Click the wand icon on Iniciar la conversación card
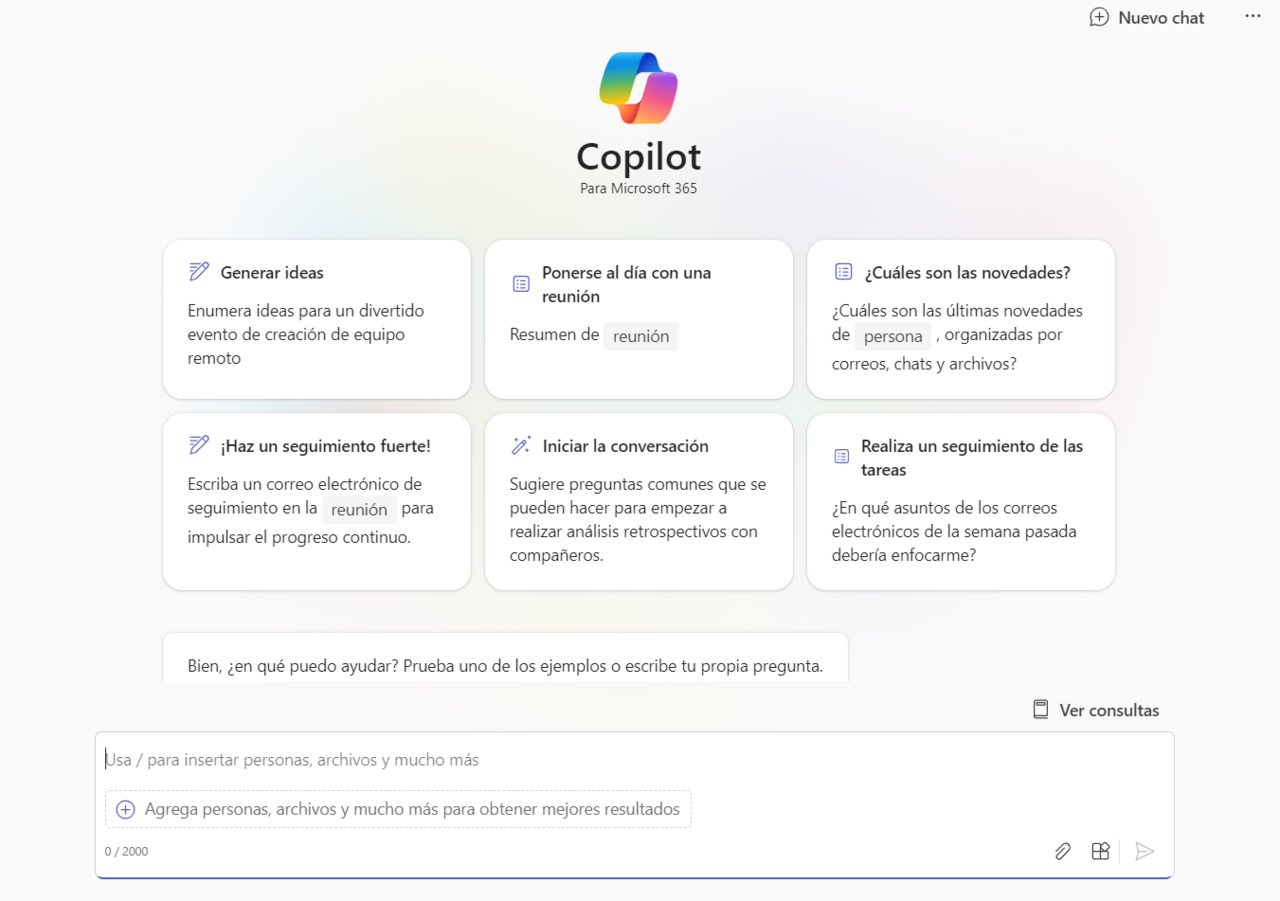The image size is (1280, 901). tap(520, 444)
